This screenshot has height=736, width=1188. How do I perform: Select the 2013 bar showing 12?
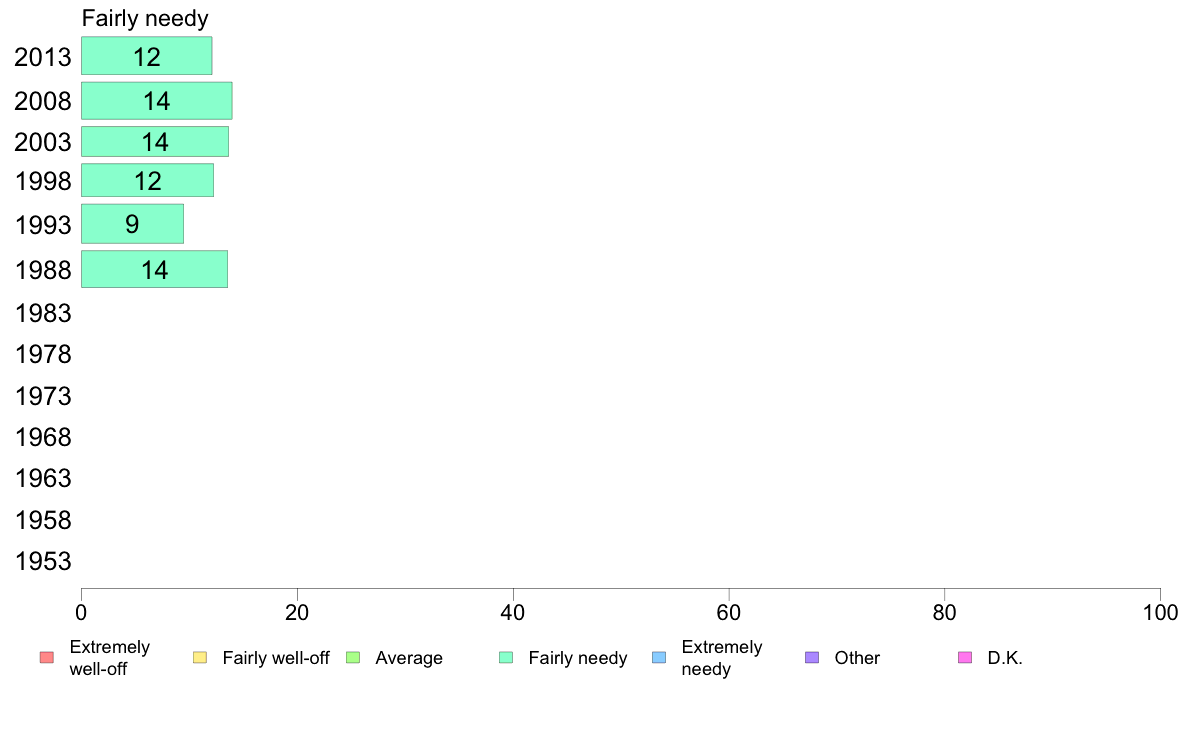coord(147,56)
